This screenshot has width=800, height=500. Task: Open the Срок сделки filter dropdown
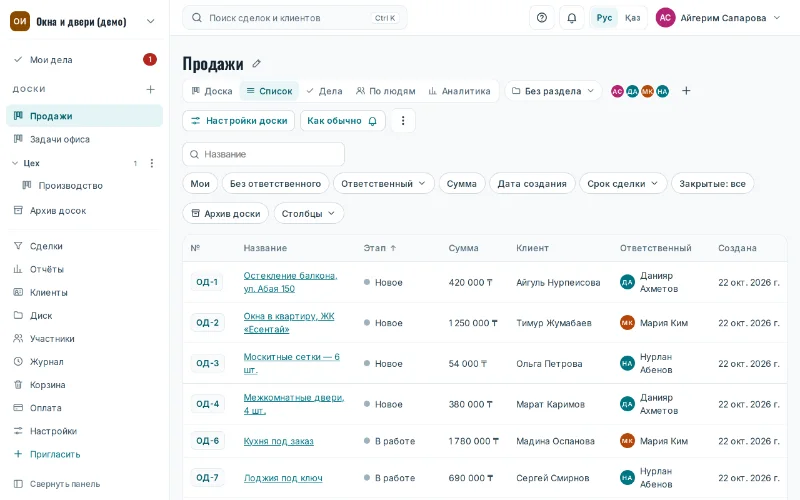pos(623,184)
